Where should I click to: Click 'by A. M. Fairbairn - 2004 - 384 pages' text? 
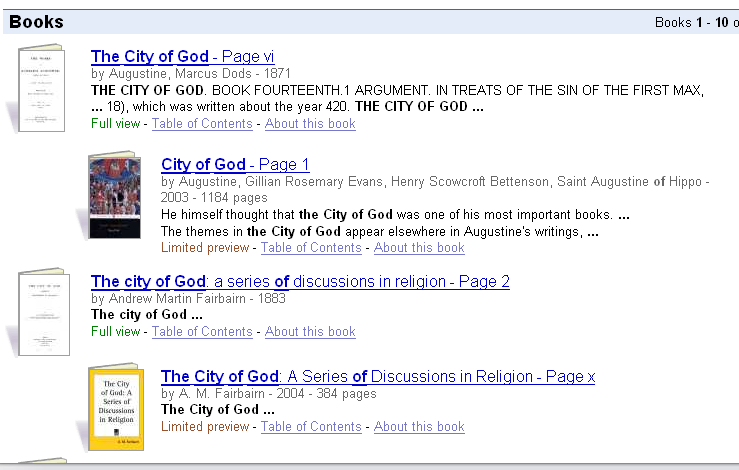[269, 393]
